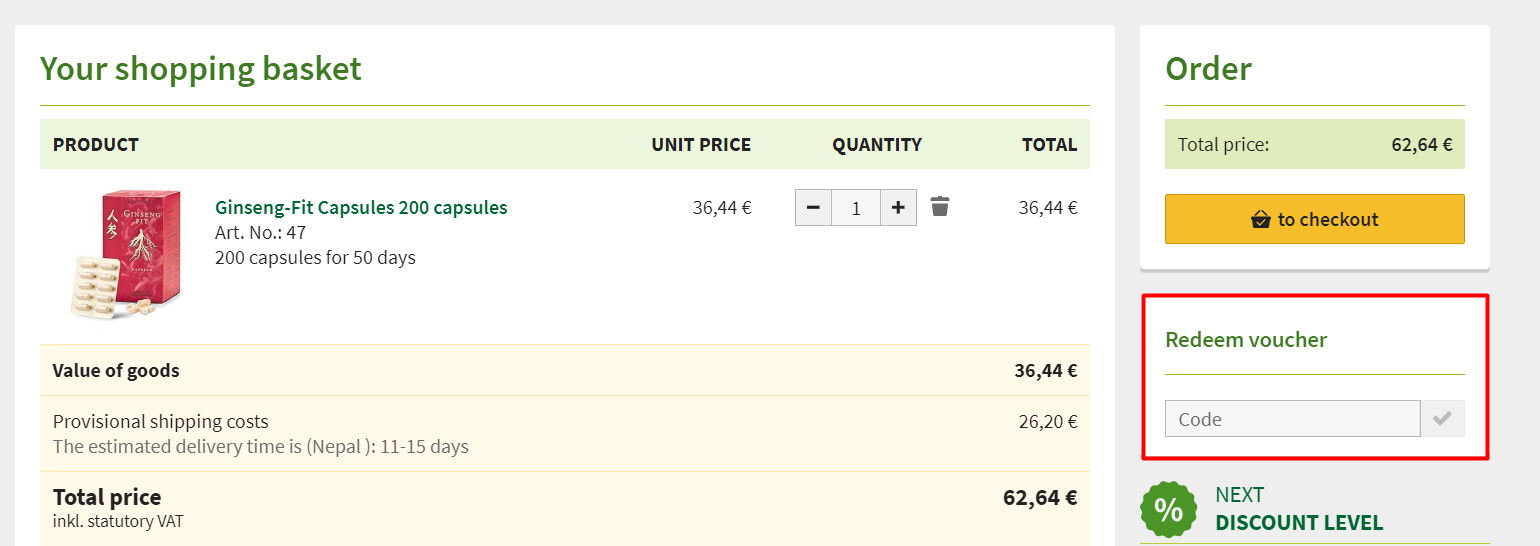Open the NEXT DISCOUNT LEVEL section
This screenshot has height=546, width=1540.
click(1299, 509)
